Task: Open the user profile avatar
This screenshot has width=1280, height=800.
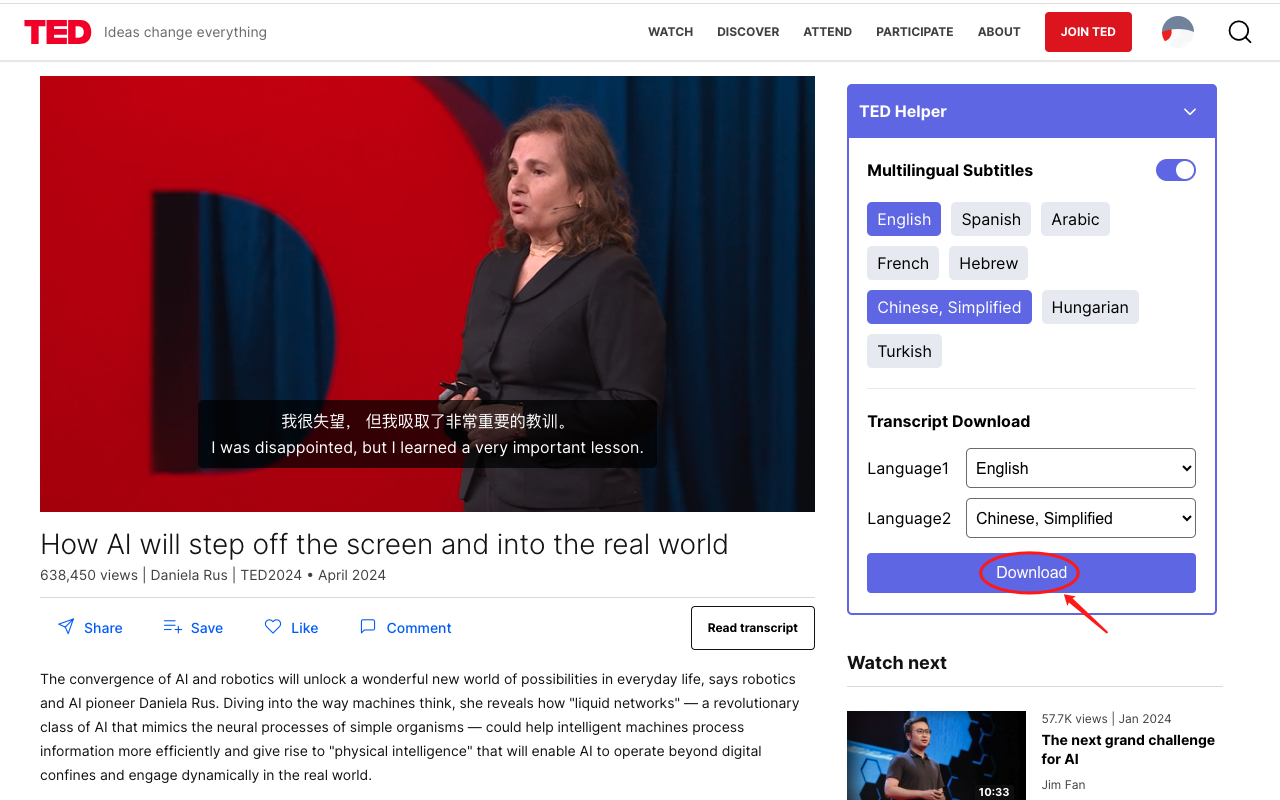Action: (x=1178, y=32)
